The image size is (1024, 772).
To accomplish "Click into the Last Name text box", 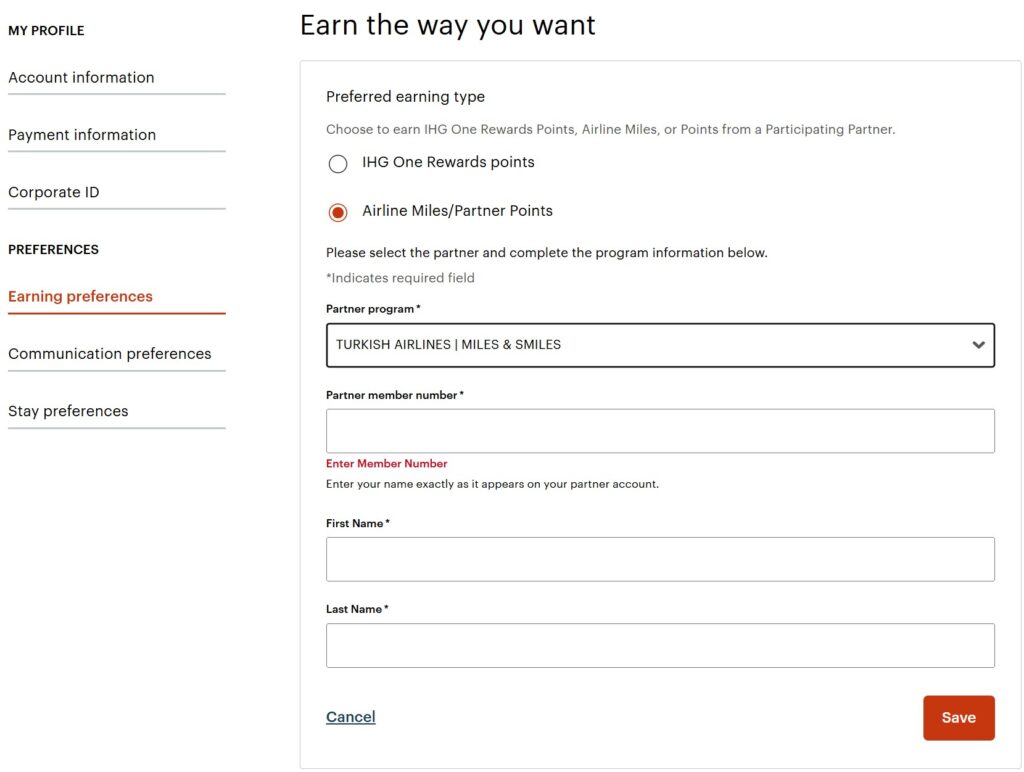I will coord(660,646).
